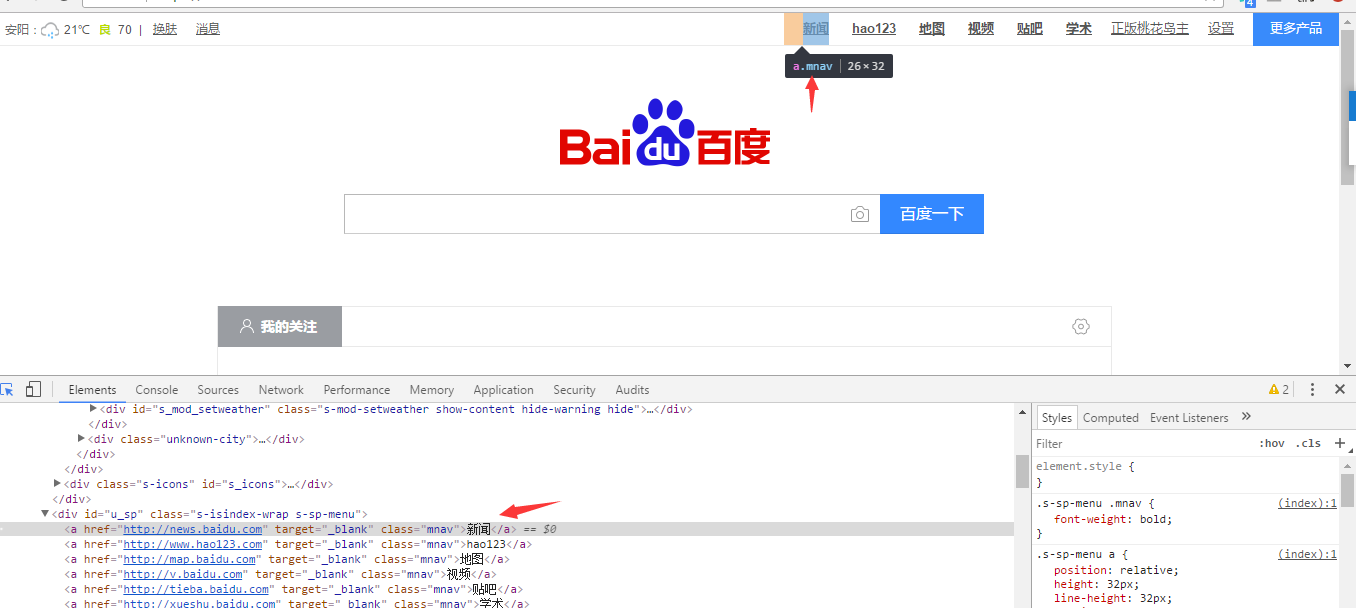Open the Application tab
The height and width of the screenshot is (608, 1356).
point(503,390)
